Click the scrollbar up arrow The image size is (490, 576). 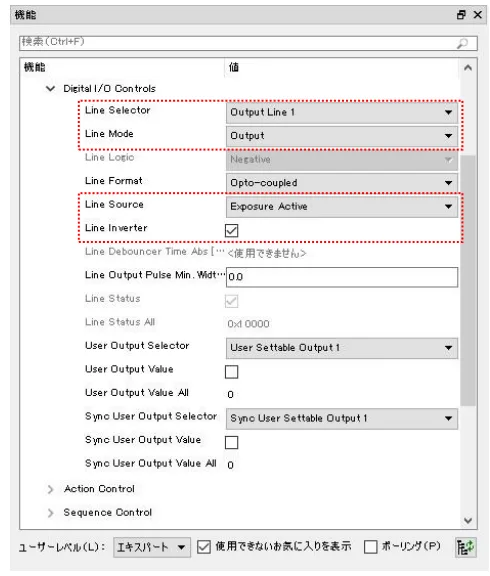(x=468, y=68)
